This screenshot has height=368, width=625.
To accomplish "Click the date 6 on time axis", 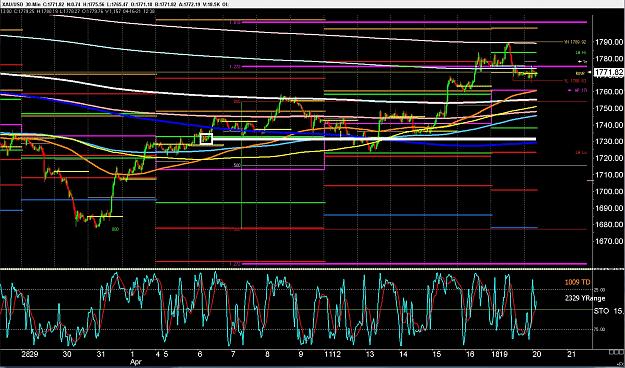I will [200, 354].
